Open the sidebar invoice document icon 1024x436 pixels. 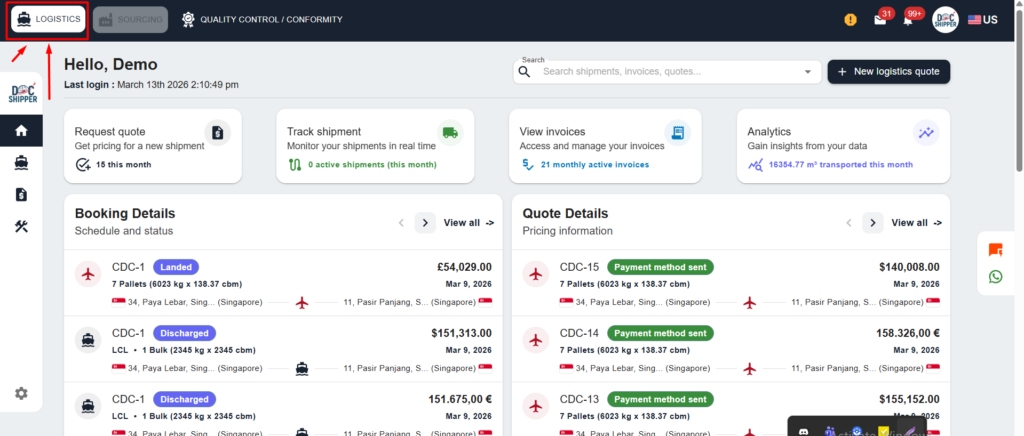[x=22, y=195]
